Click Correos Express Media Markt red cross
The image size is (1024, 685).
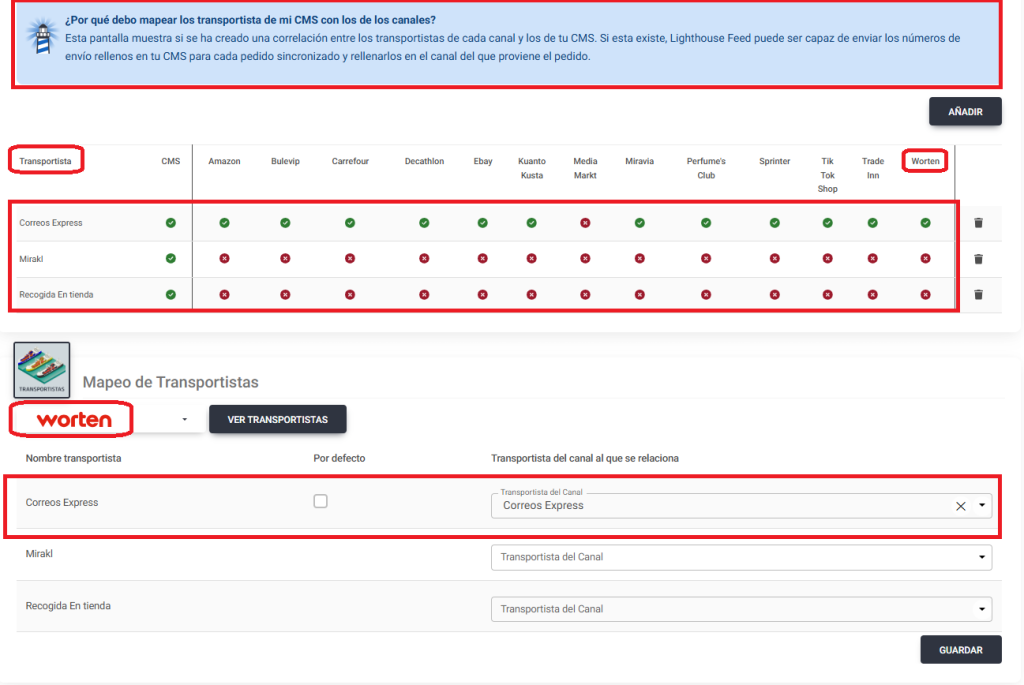(585, 223)
